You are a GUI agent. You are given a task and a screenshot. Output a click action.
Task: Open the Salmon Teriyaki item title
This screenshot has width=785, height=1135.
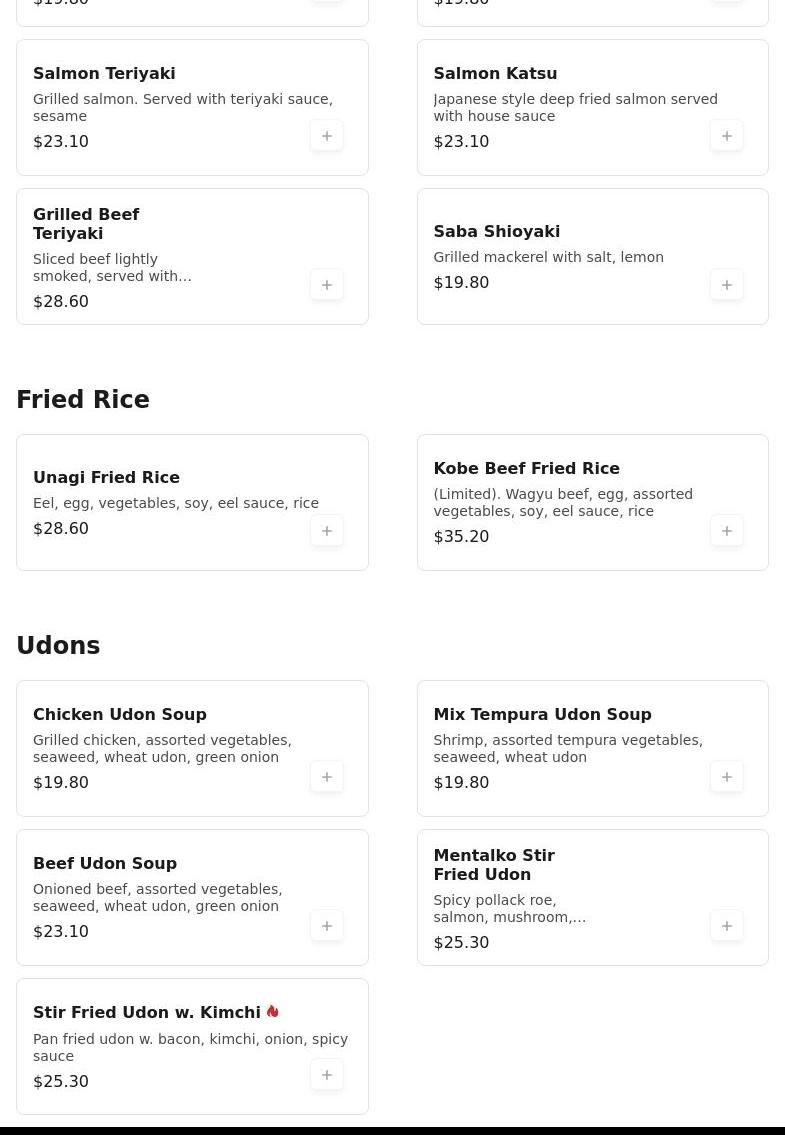(104, 73)
